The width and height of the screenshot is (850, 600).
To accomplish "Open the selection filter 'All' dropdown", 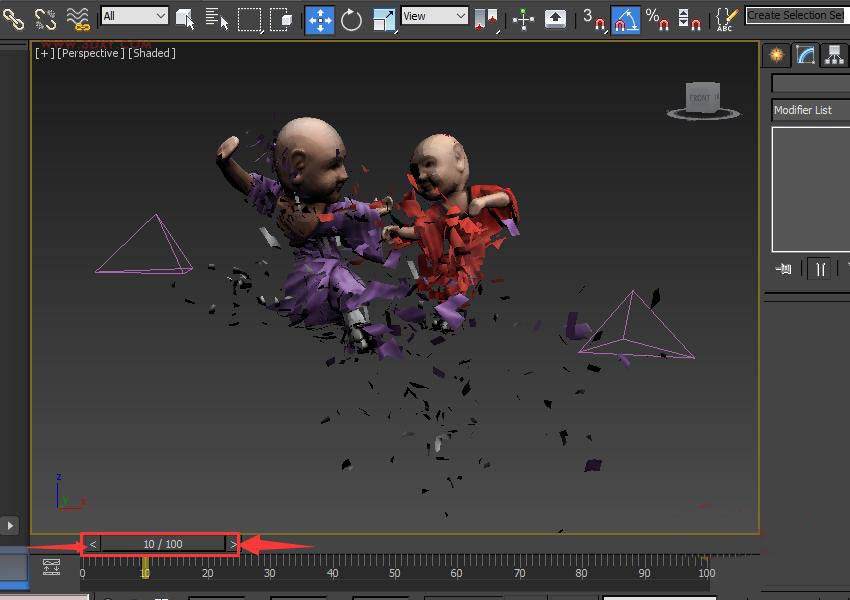I will (x=135, y=16).
